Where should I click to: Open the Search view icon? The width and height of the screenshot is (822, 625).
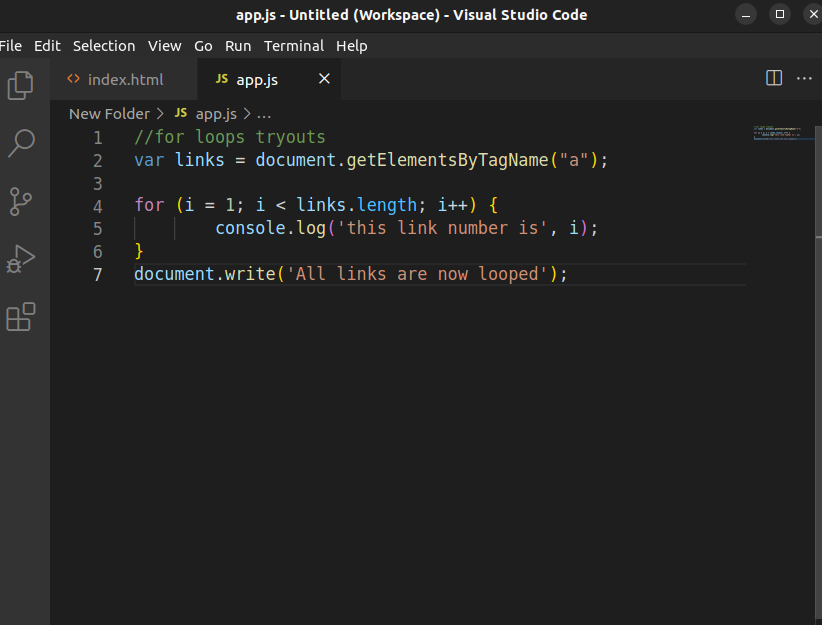coord(21,143)
